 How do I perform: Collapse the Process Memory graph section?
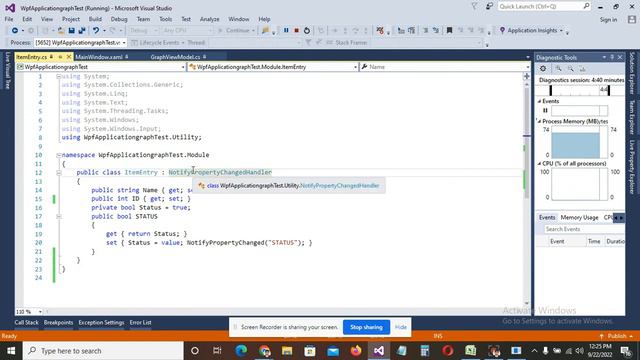539,122
